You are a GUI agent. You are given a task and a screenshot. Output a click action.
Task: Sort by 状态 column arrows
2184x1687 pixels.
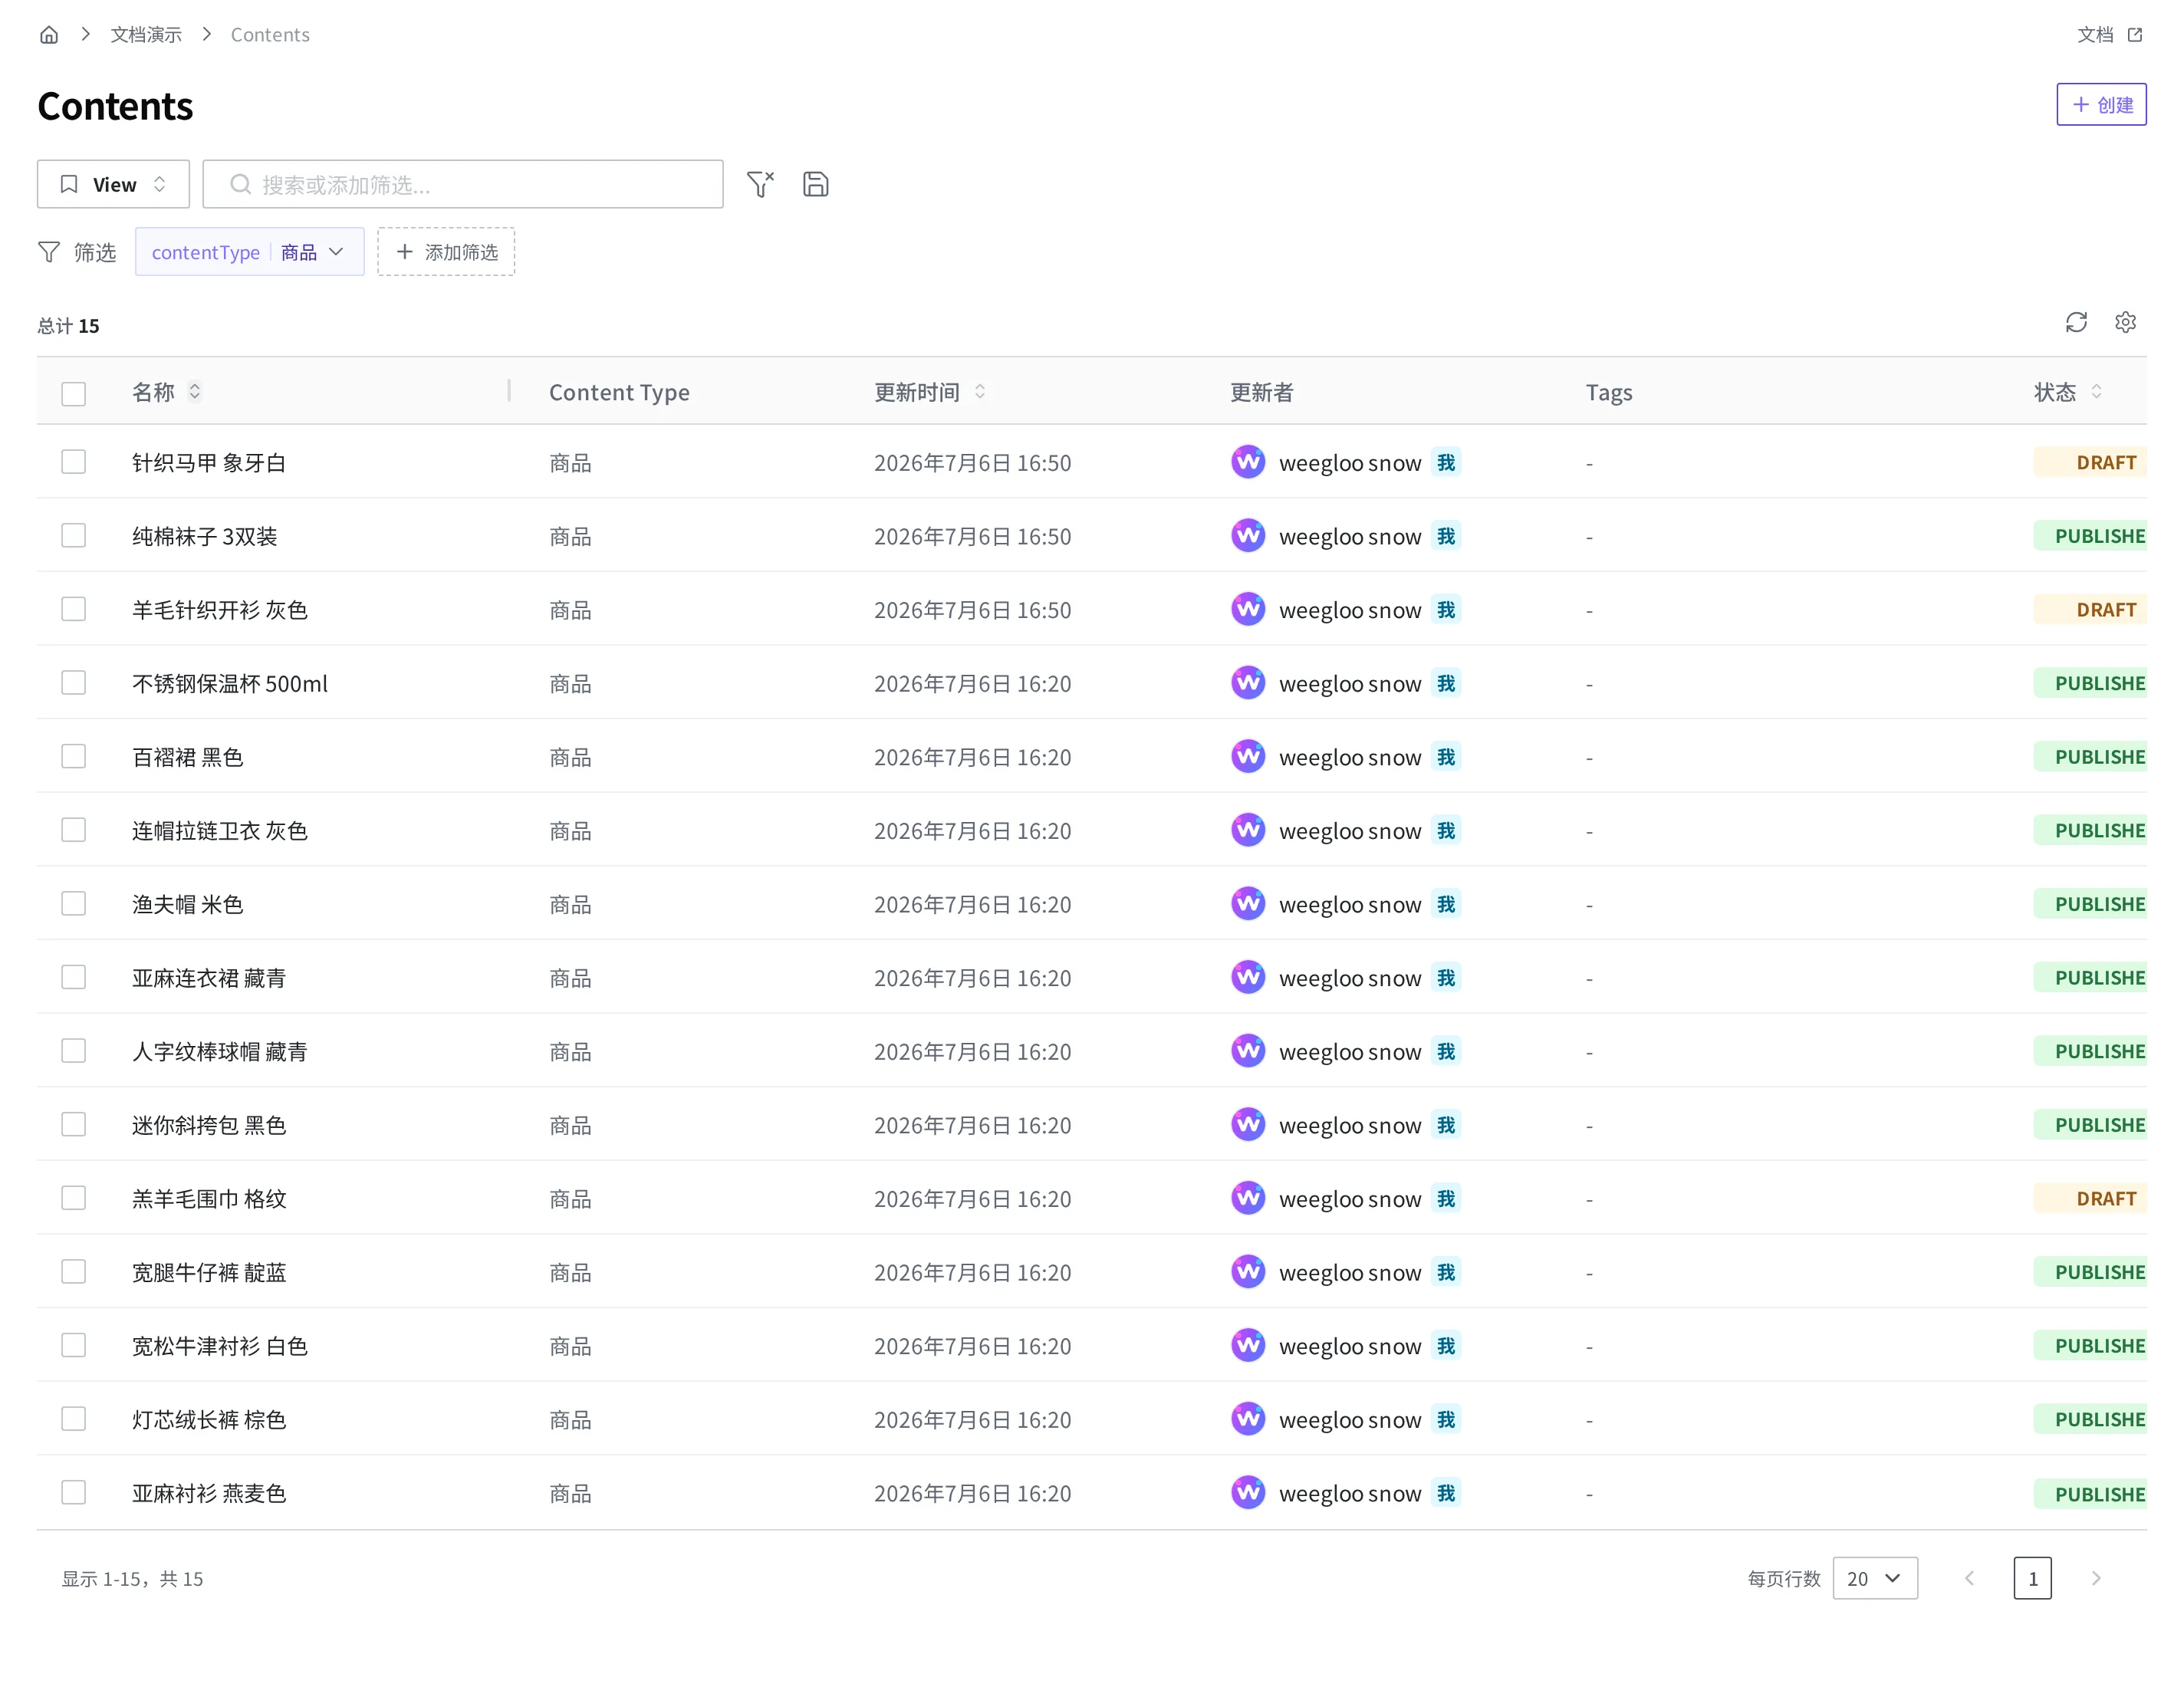point(2096,392)
